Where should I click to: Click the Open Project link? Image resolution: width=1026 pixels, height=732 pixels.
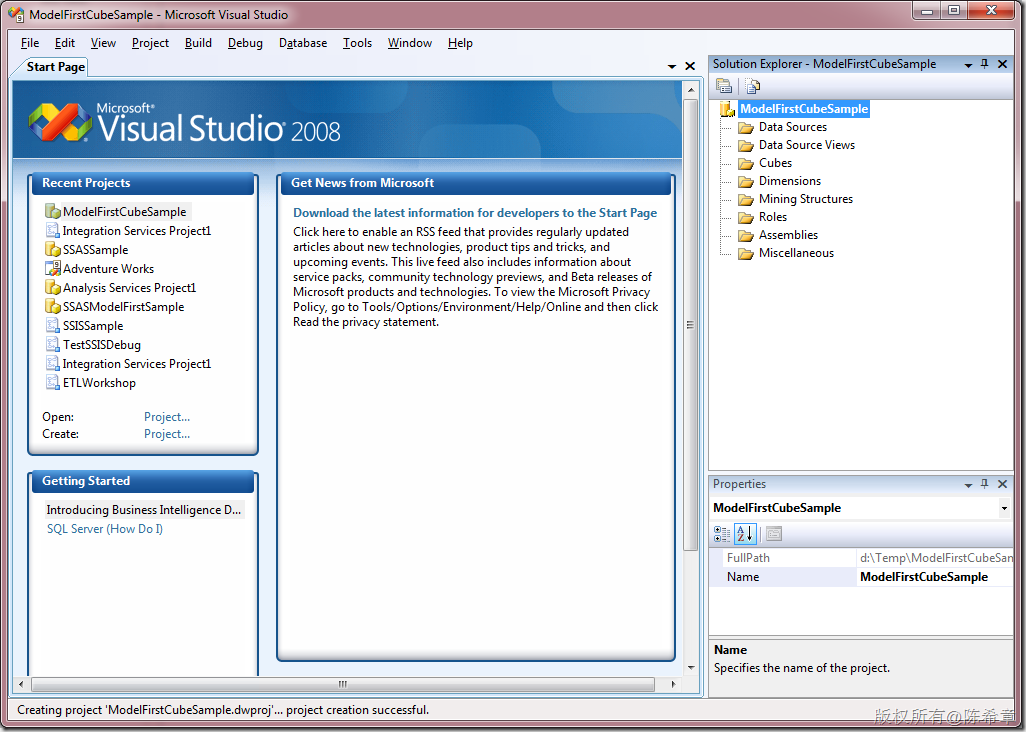pos(167,417)
